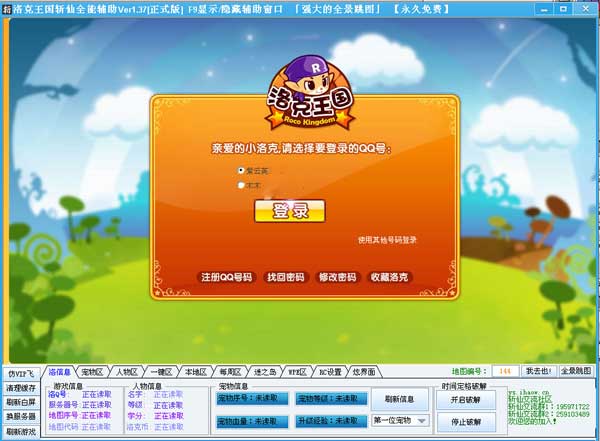Click 学分 label in 人物信息
Screen dimensions: 600x441
135,416
